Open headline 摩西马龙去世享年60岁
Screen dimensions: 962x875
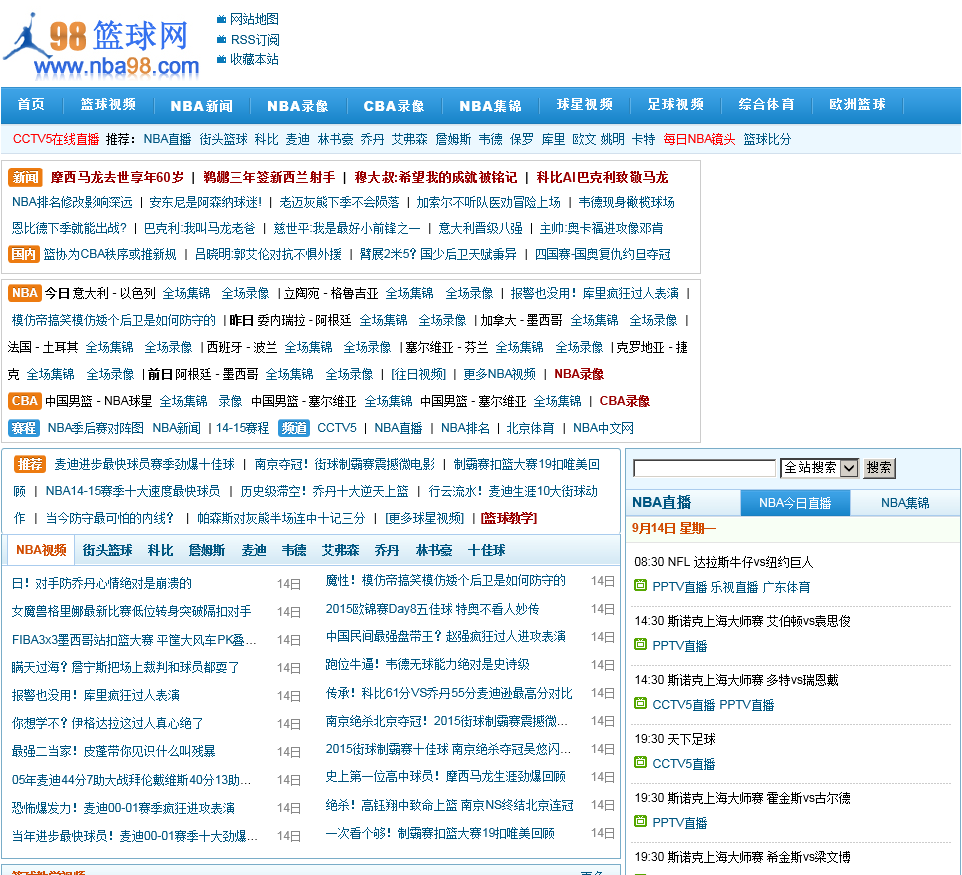coord(117,177)
